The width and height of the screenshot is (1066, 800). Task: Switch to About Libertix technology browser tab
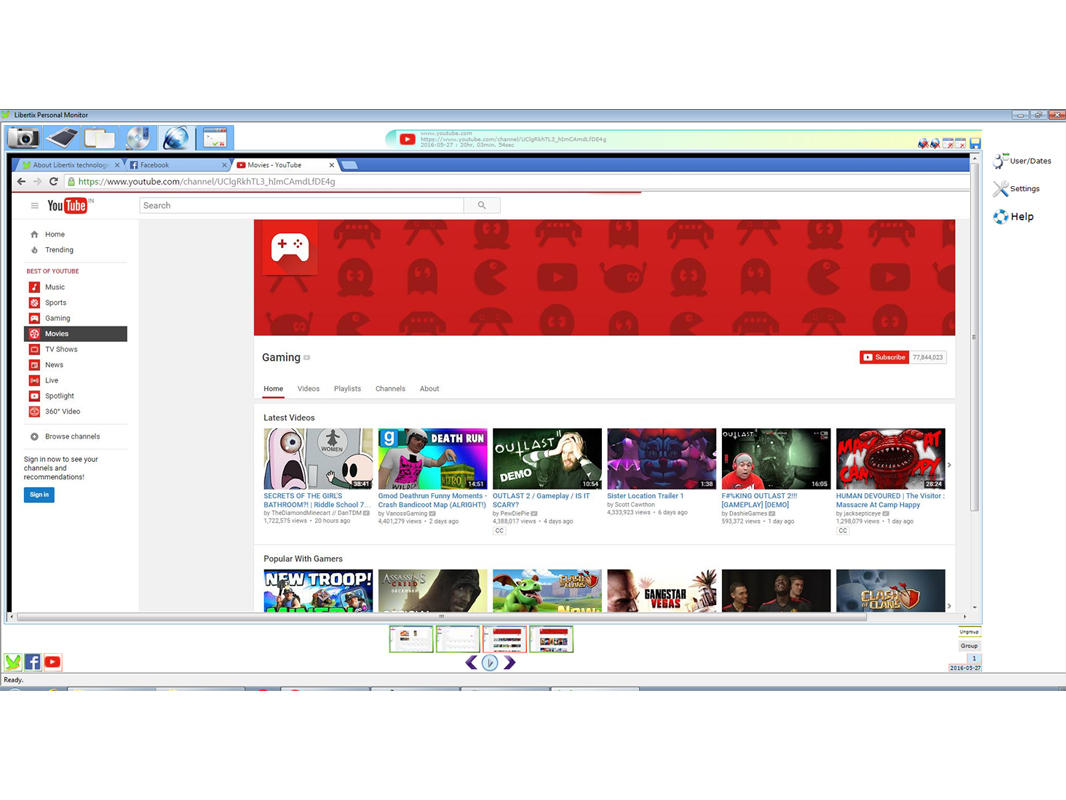pos(71,165)
